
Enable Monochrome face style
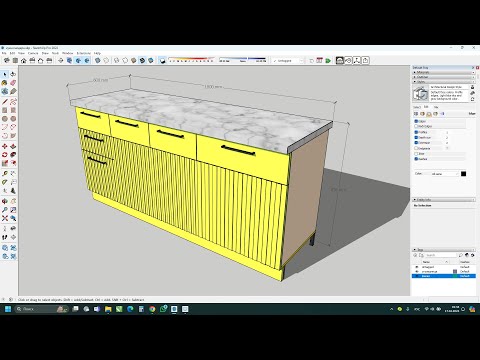tap(151, 60)
